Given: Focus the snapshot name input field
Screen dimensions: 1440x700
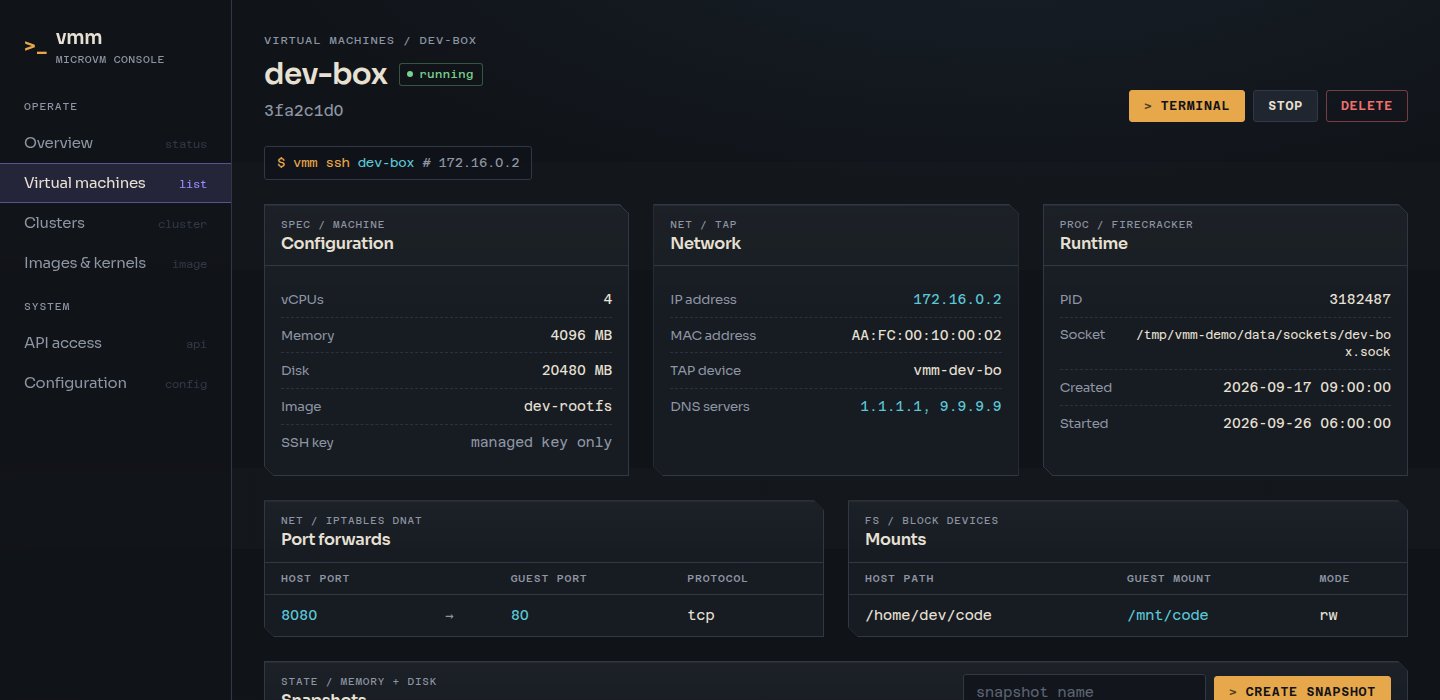Looking at the screenshot, I should coord(1084,690).
